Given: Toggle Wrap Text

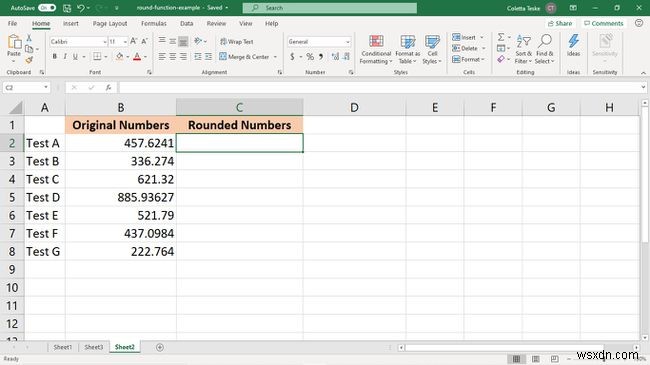Looking at the screenshot, I should [x=236, y=41].
